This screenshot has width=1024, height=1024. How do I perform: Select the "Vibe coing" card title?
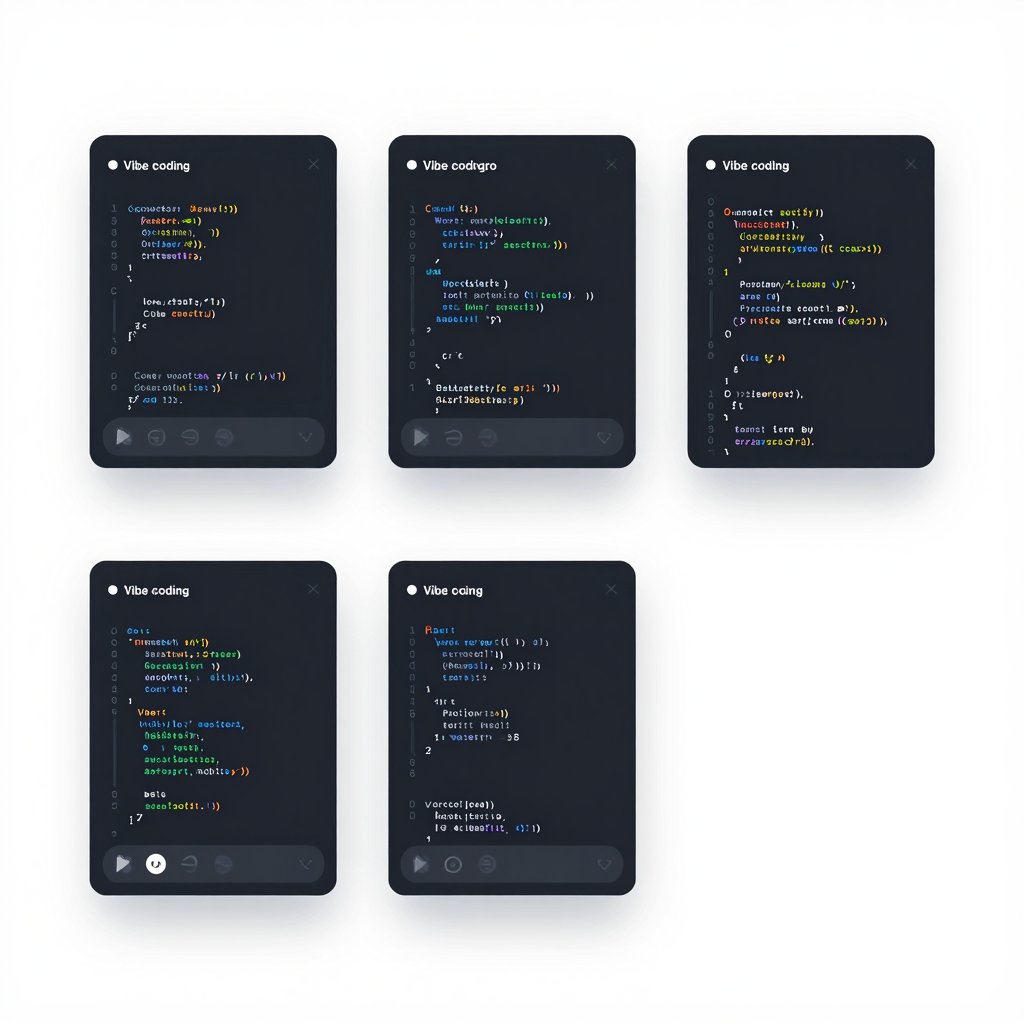point(452,590)
